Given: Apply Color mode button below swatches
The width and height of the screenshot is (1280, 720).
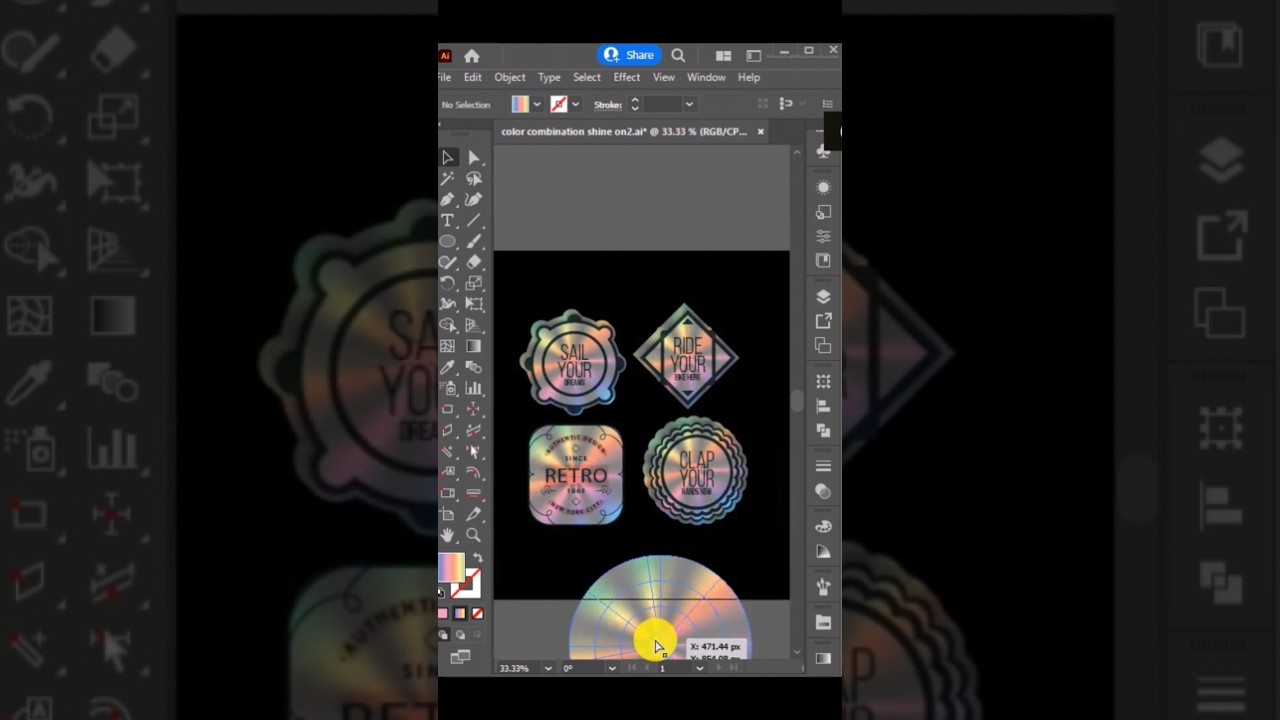Looking at the screenshot, I should tap(443, 614).
